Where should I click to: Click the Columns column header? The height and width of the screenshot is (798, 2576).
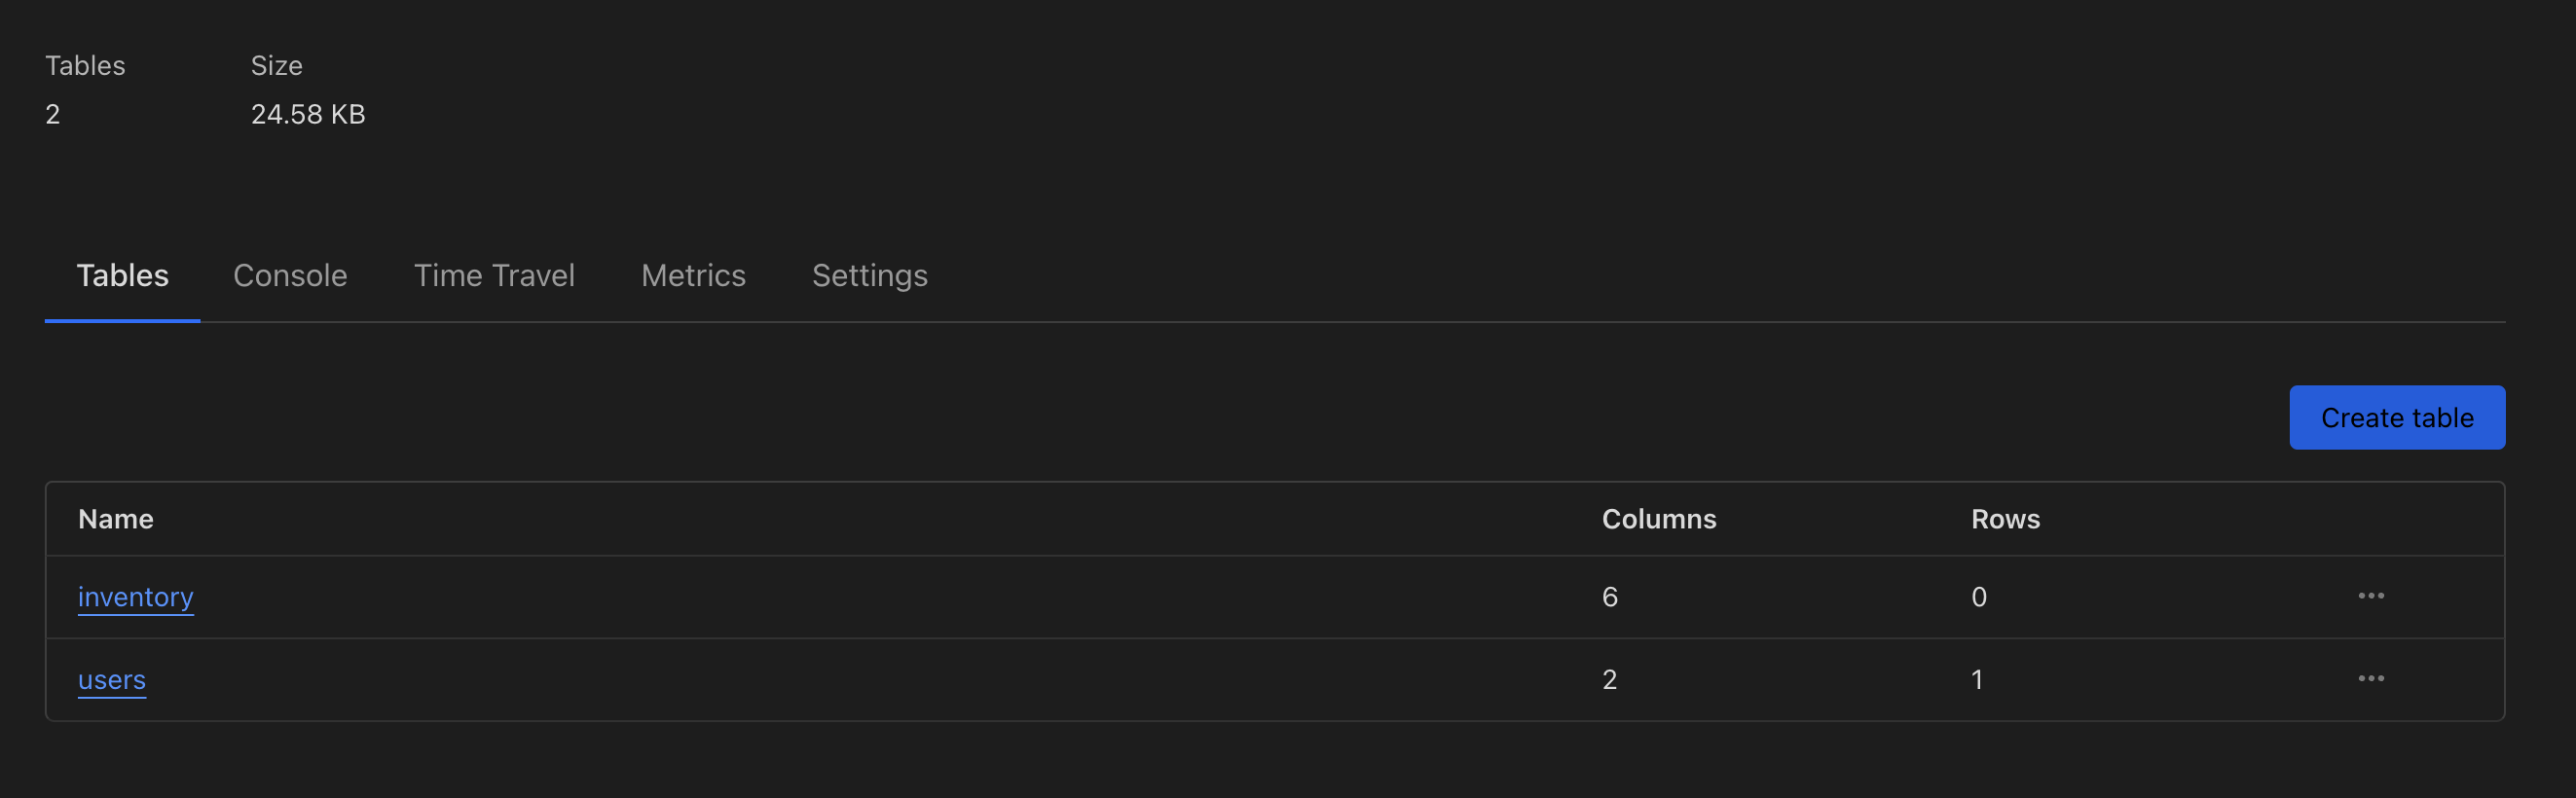click(1658, 519)
